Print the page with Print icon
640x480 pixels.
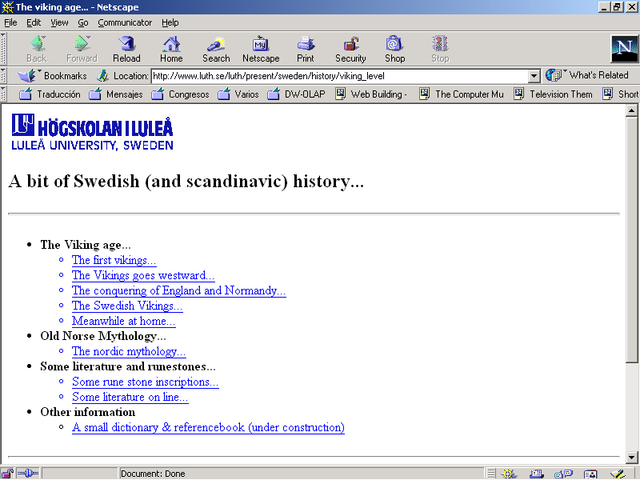(305, 49)
